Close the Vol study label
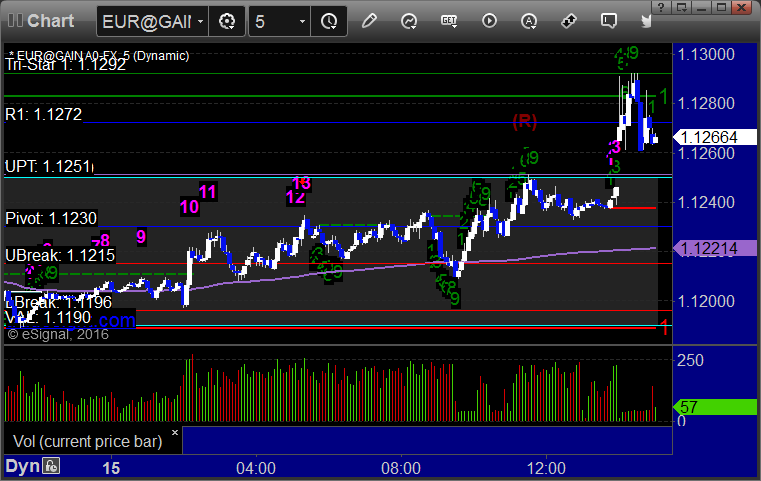 tap(175, 432)
